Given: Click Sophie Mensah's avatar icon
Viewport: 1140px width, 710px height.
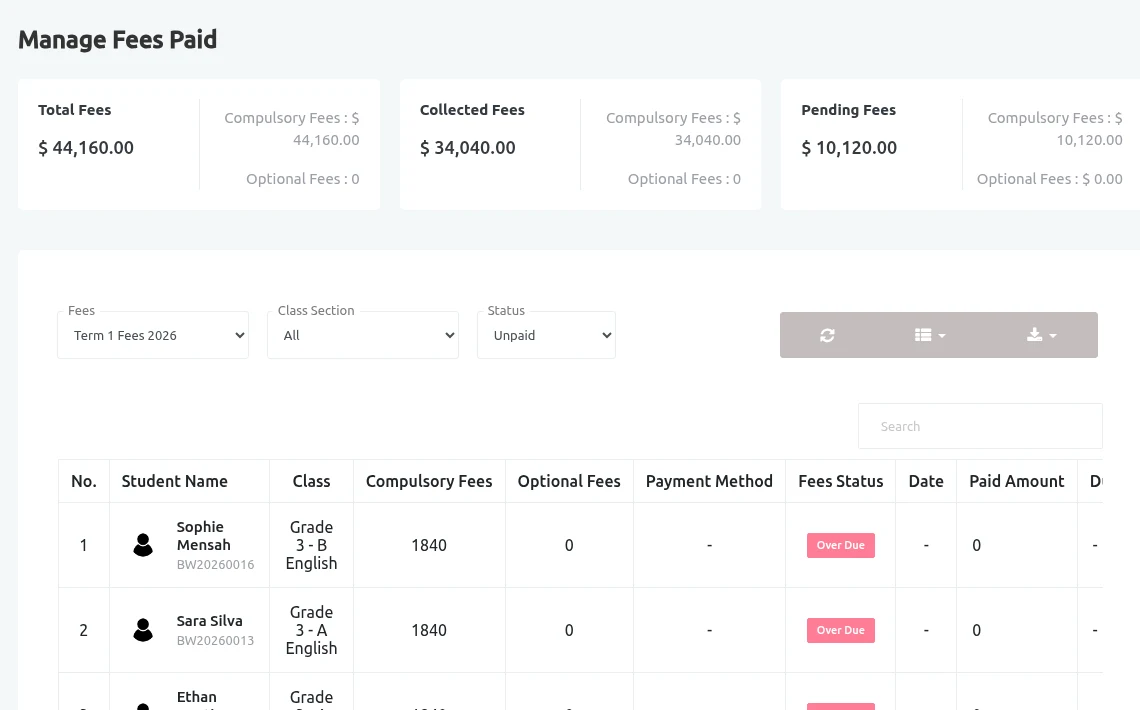Looking at the screenshot, I should pyautogui.click(x=143, y=545).
